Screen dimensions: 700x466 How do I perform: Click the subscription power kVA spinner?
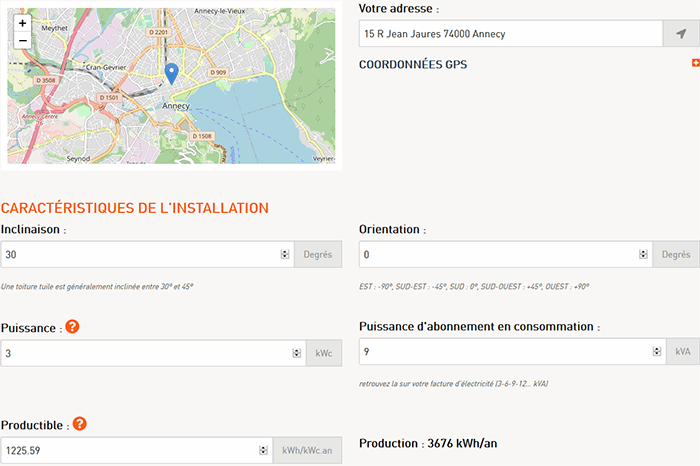[656, 352]
